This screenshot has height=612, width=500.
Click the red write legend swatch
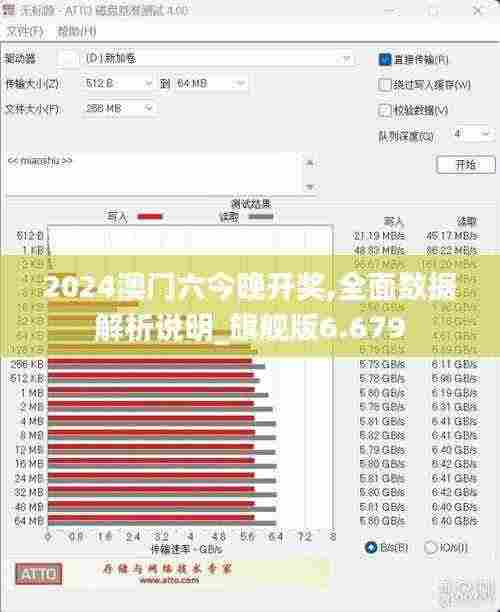(x=149, y=216)
